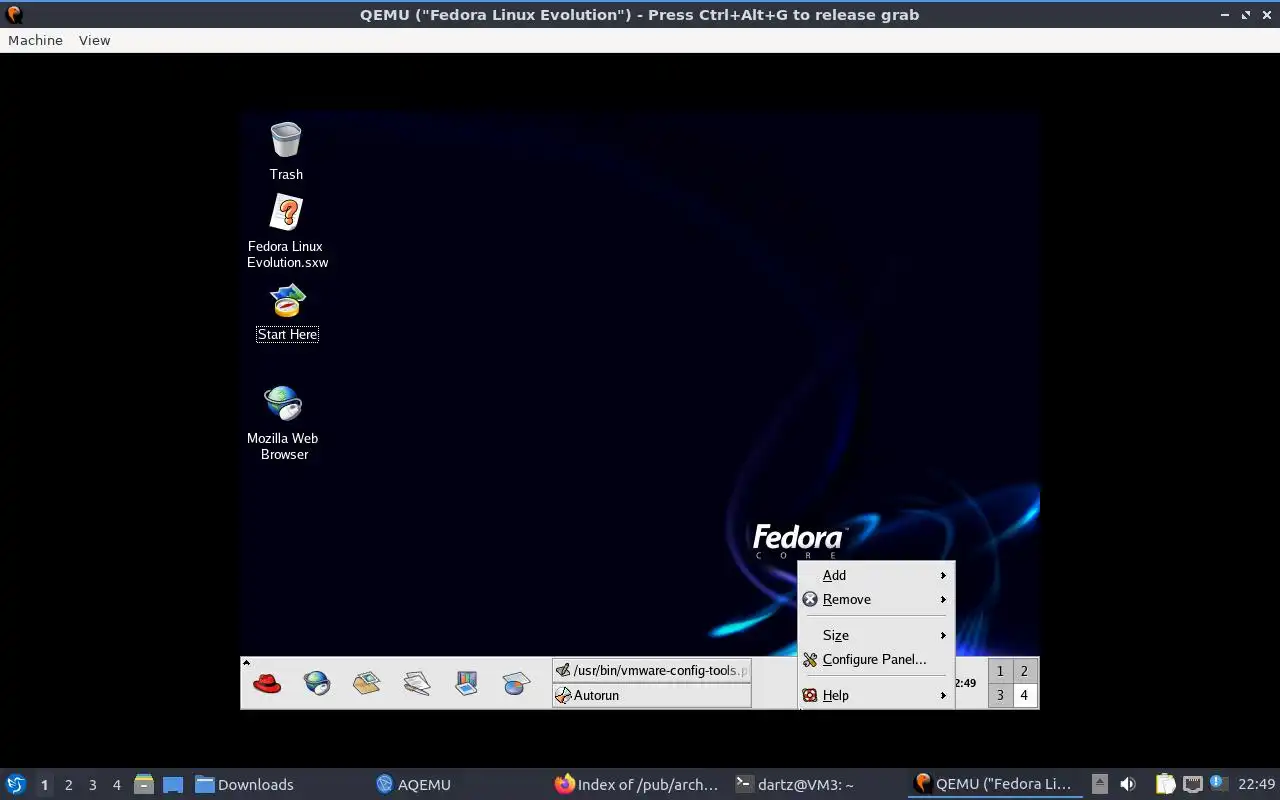
Task: Open QEMU Machine menu
Action: point(35,40)
